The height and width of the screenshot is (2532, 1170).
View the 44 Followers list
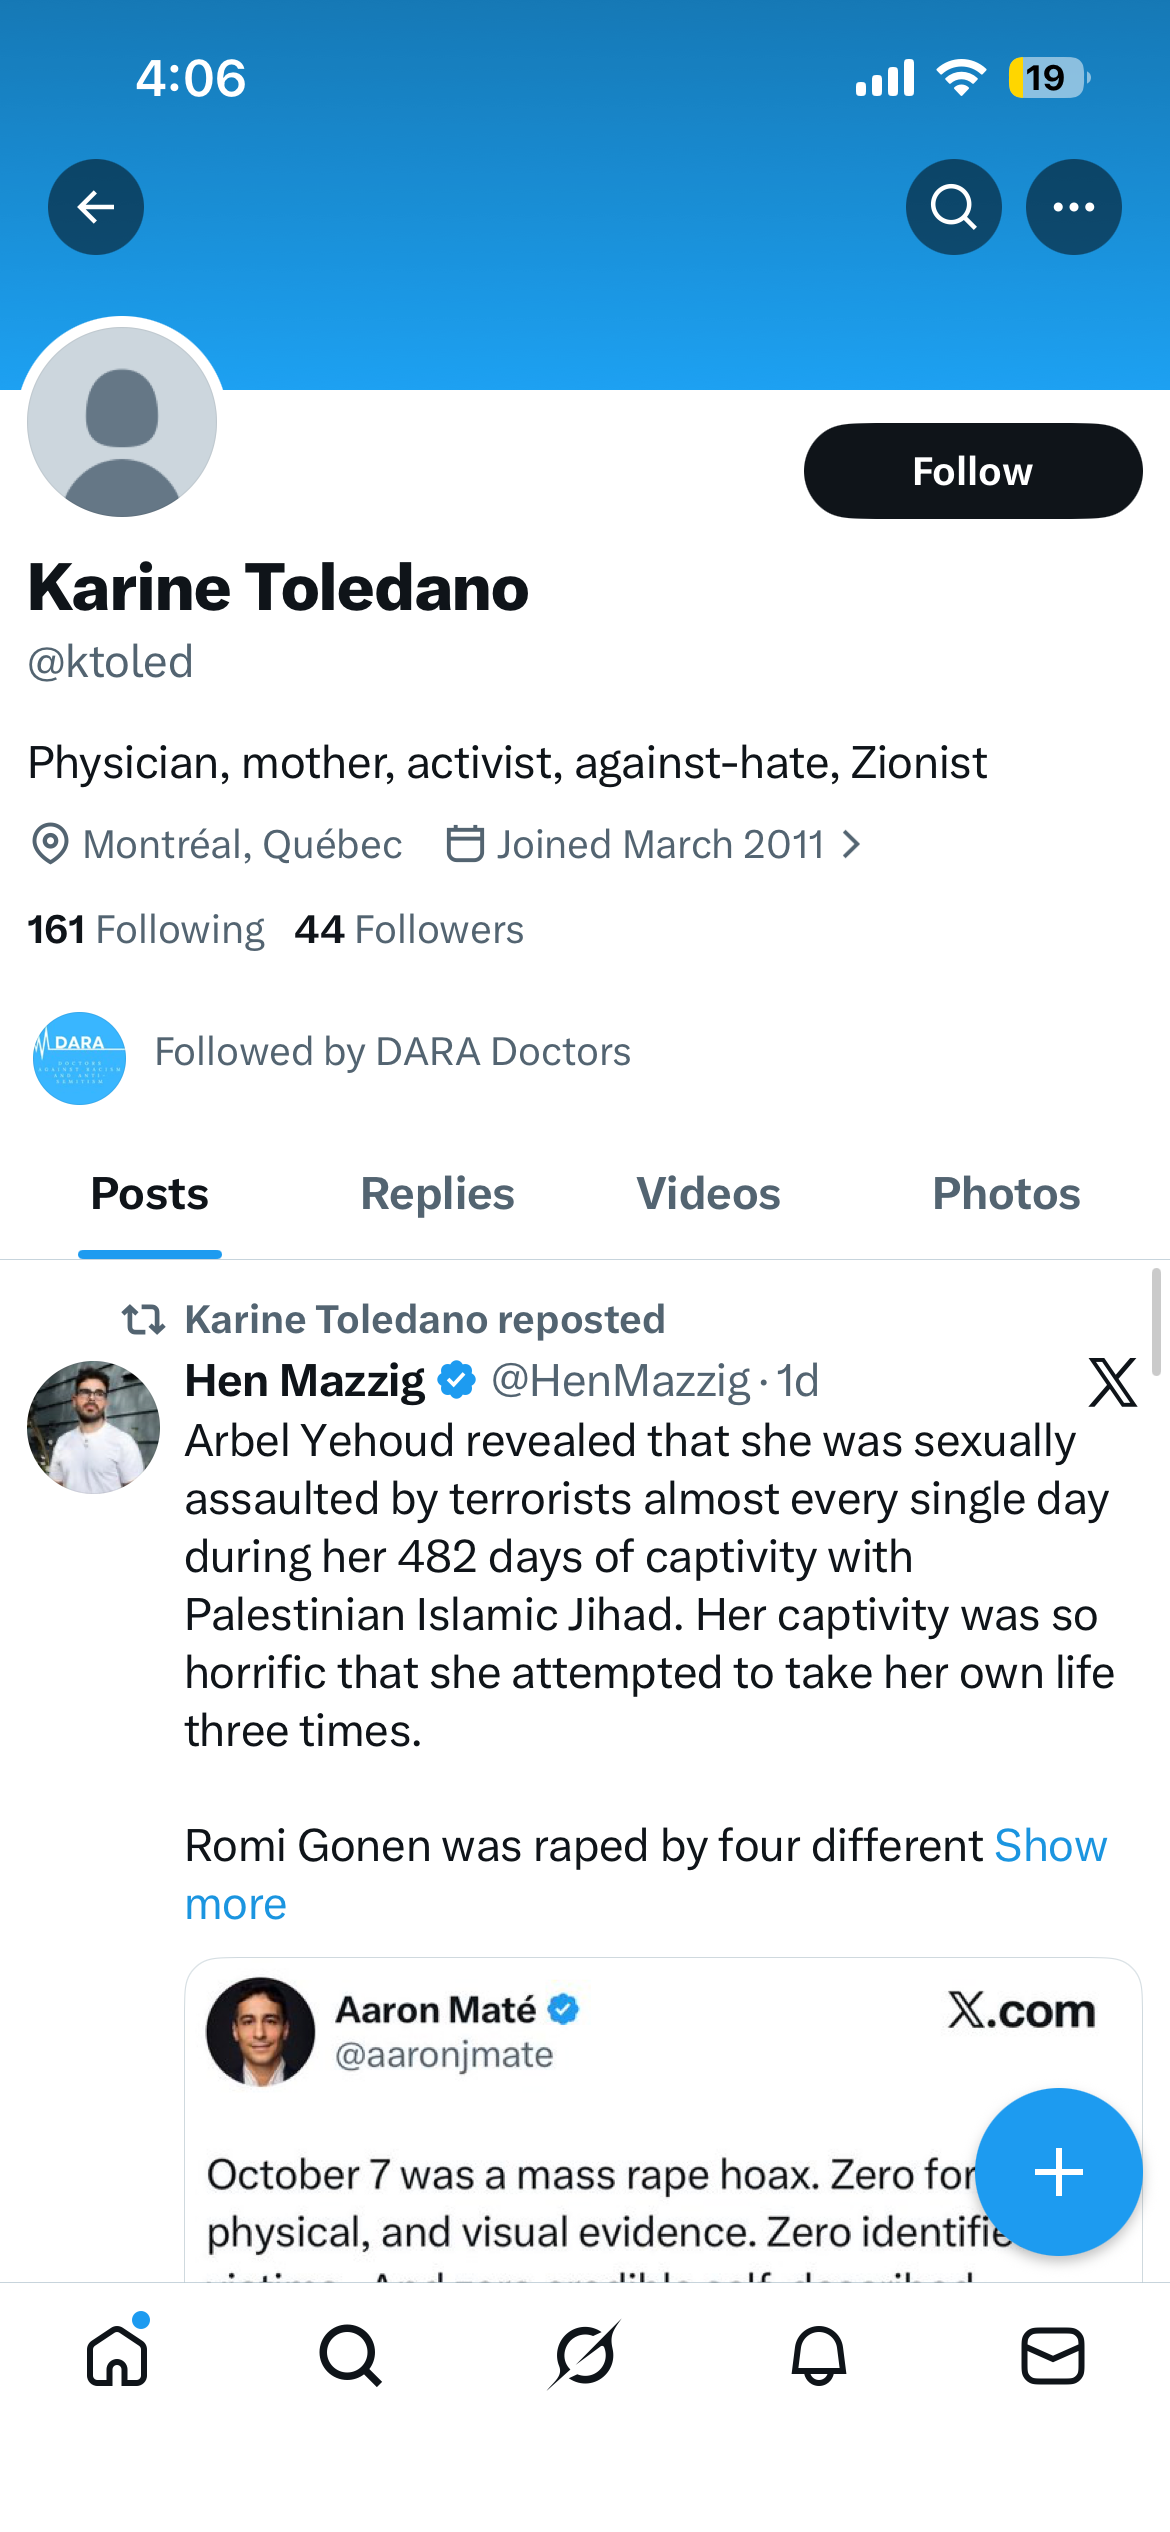409,930
